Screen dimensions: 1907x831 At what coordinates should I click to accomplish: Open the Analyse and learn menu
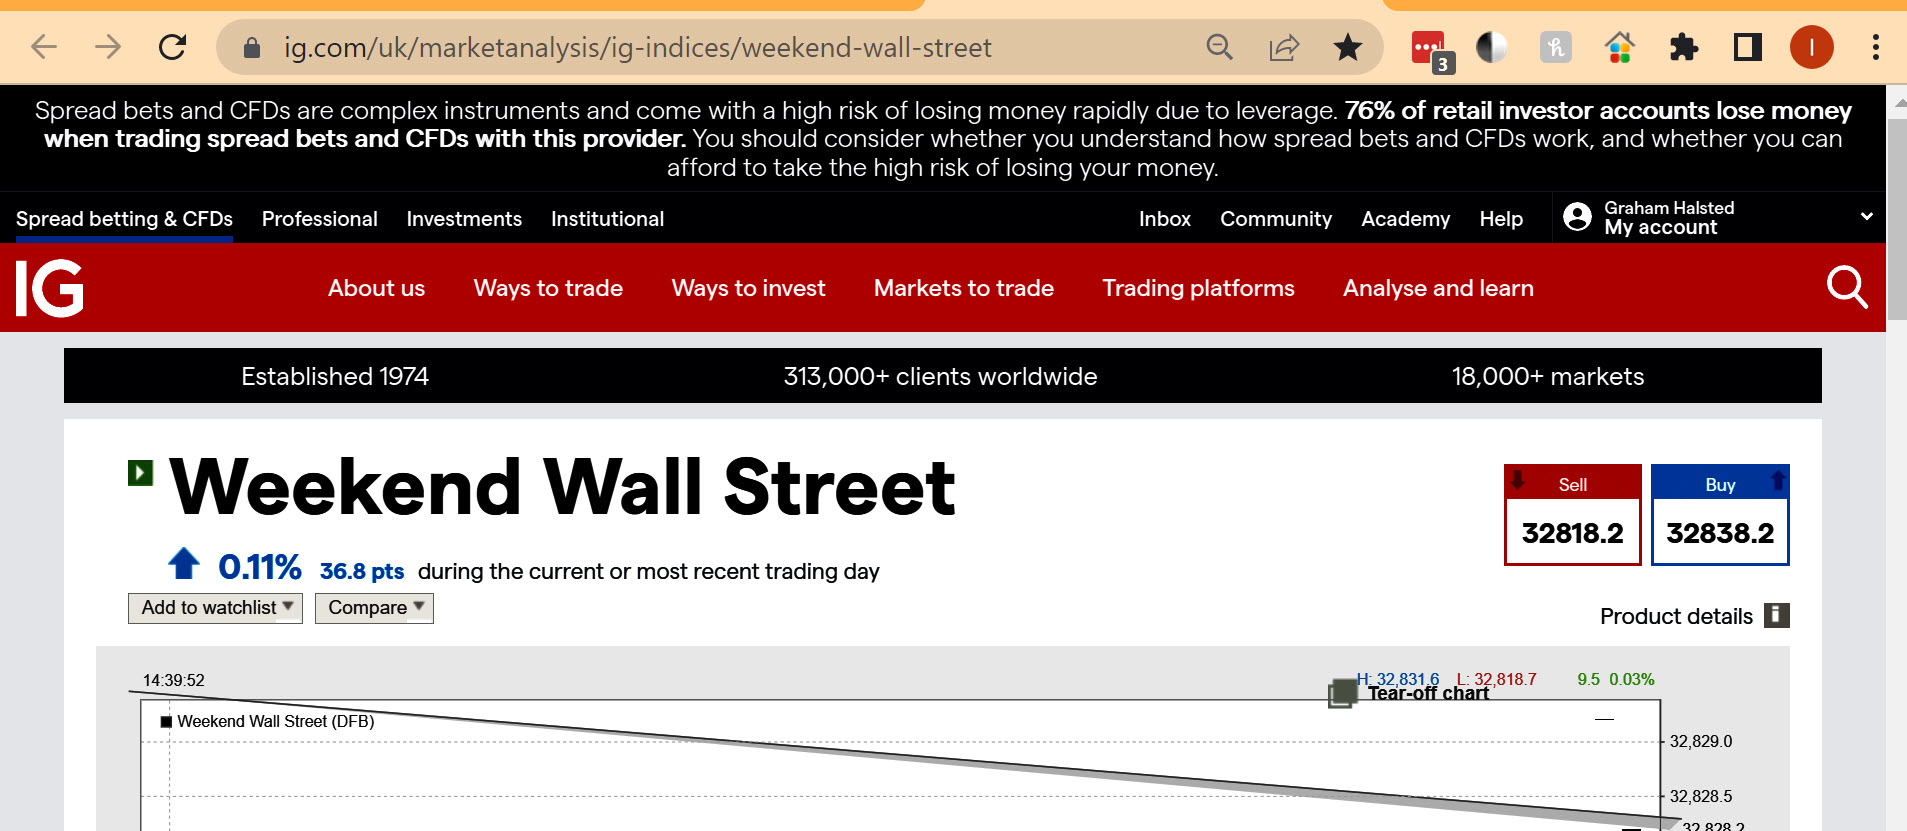pos(1438,288)
